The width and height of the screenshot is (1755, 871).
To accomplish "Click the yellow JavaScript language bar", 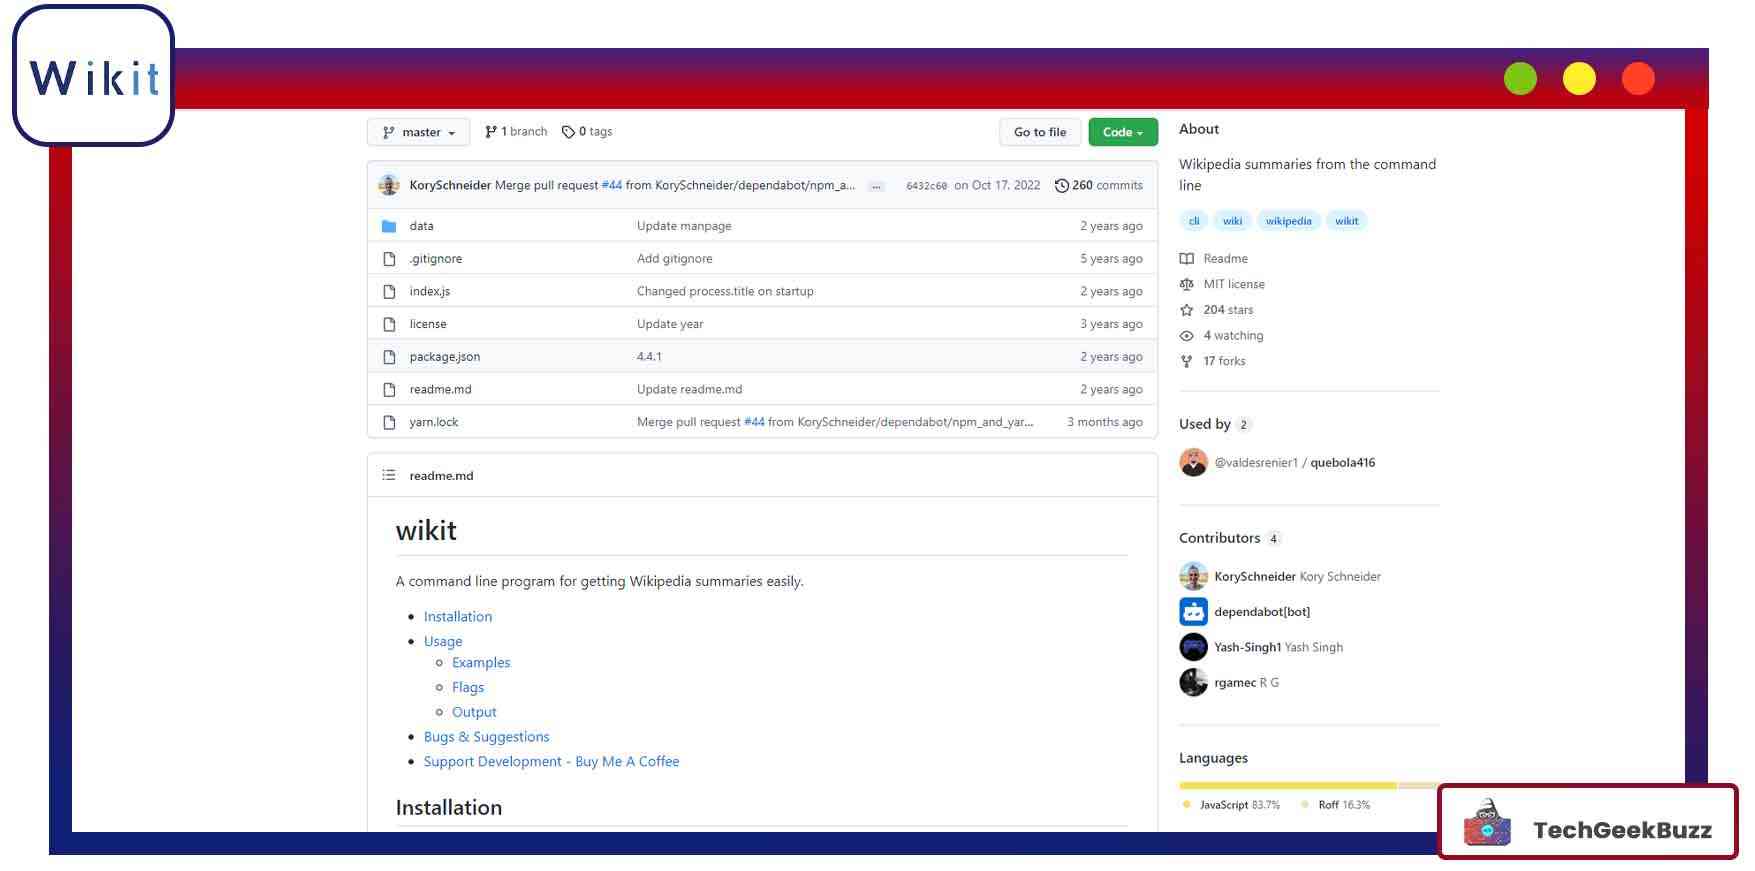I will (x=1287, y=786).
